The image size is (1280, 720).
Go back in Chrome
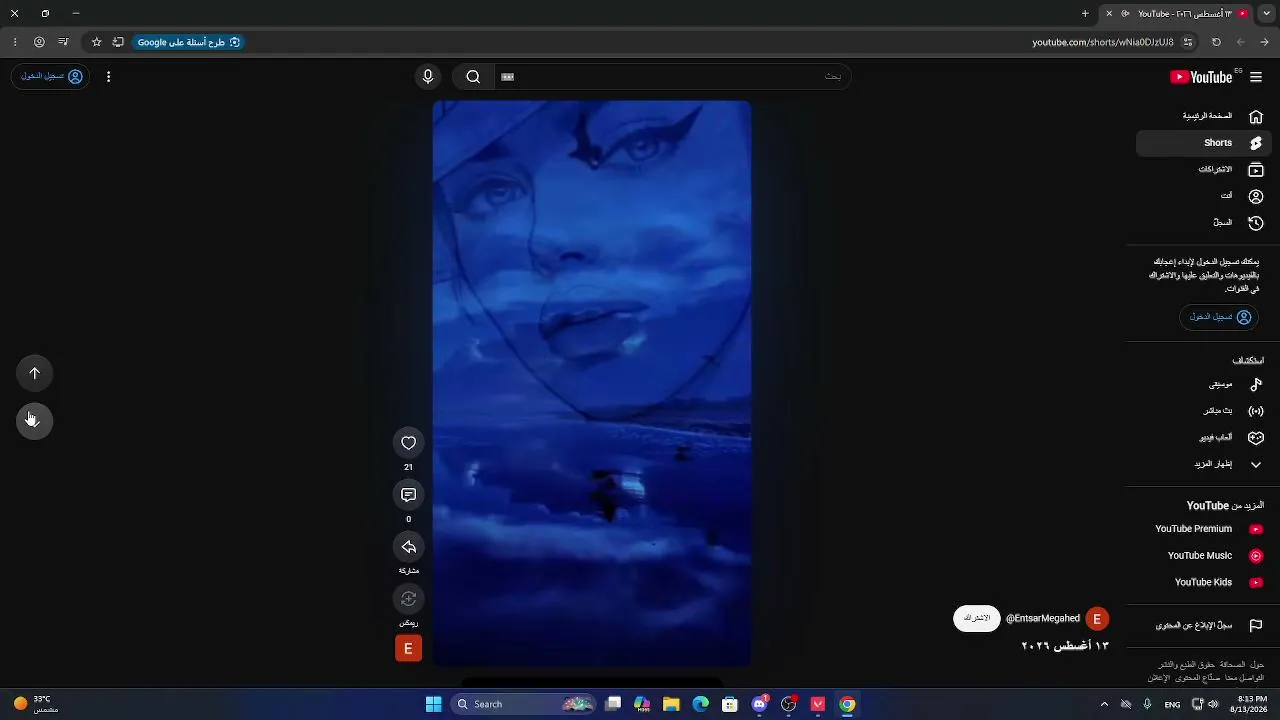(x=1265, y=42)
